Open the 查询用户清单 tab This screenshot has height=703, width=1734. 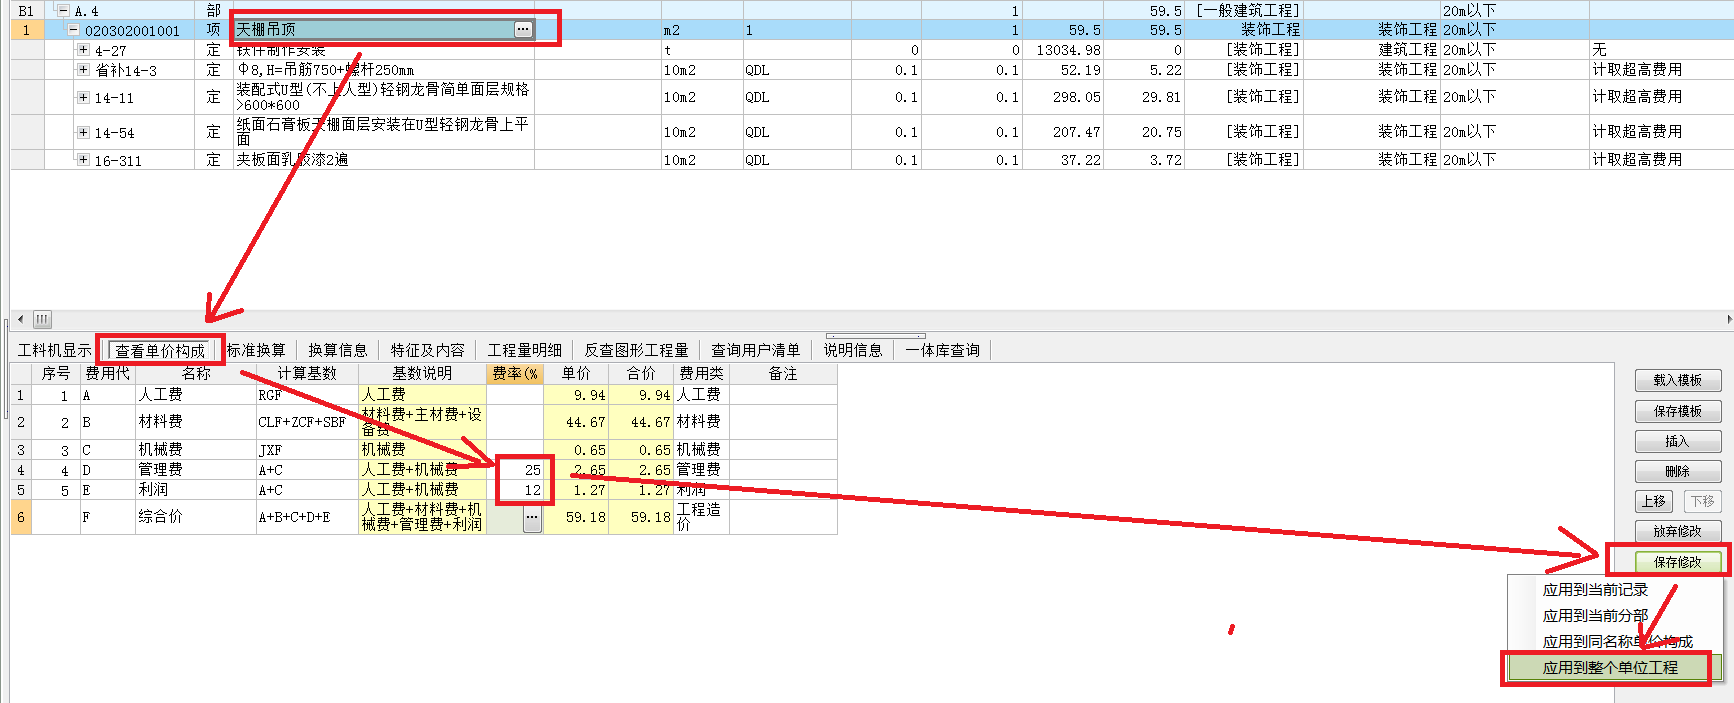point(755,350)
